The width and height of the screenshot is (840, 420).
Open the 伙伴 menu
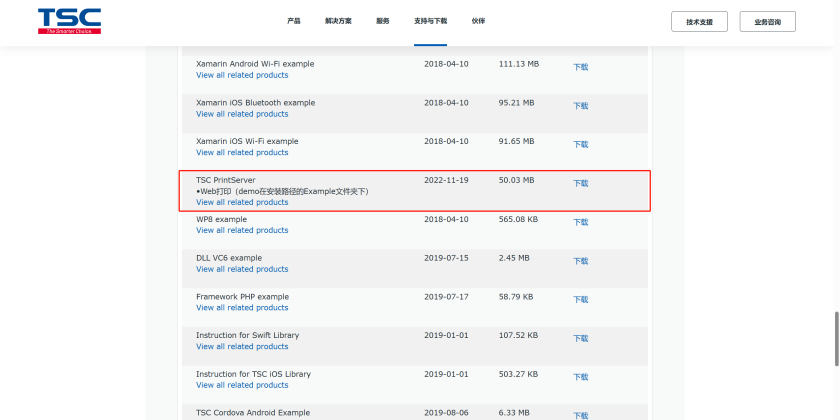click(x=478, y=21)
